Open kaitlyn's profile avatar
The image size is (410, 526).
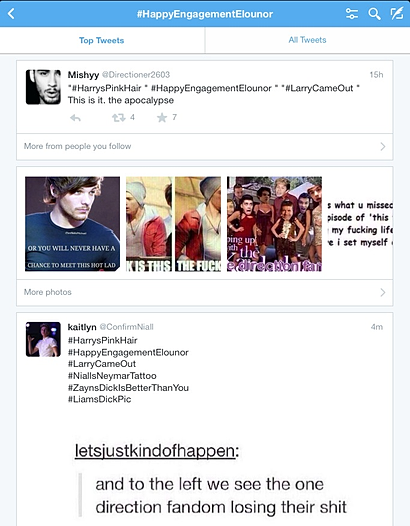click(43, 339)
